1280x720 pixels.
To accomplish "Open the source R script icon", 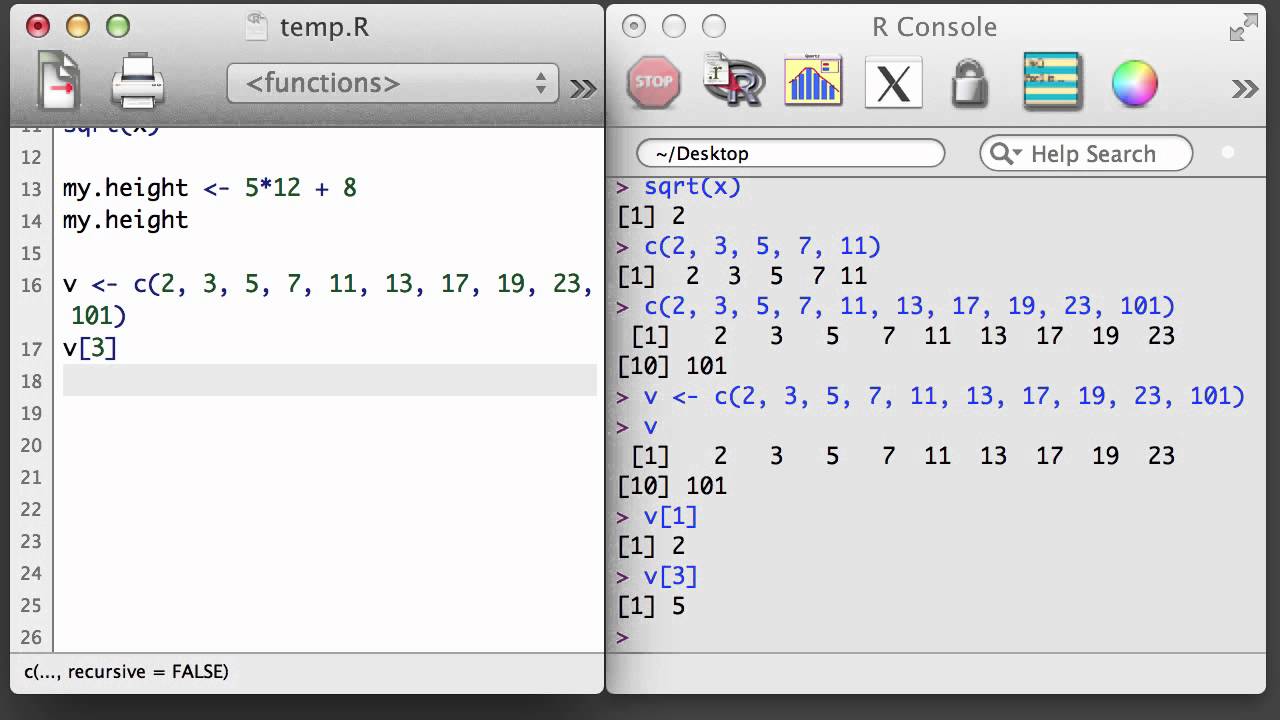I will tap(734, 80).
